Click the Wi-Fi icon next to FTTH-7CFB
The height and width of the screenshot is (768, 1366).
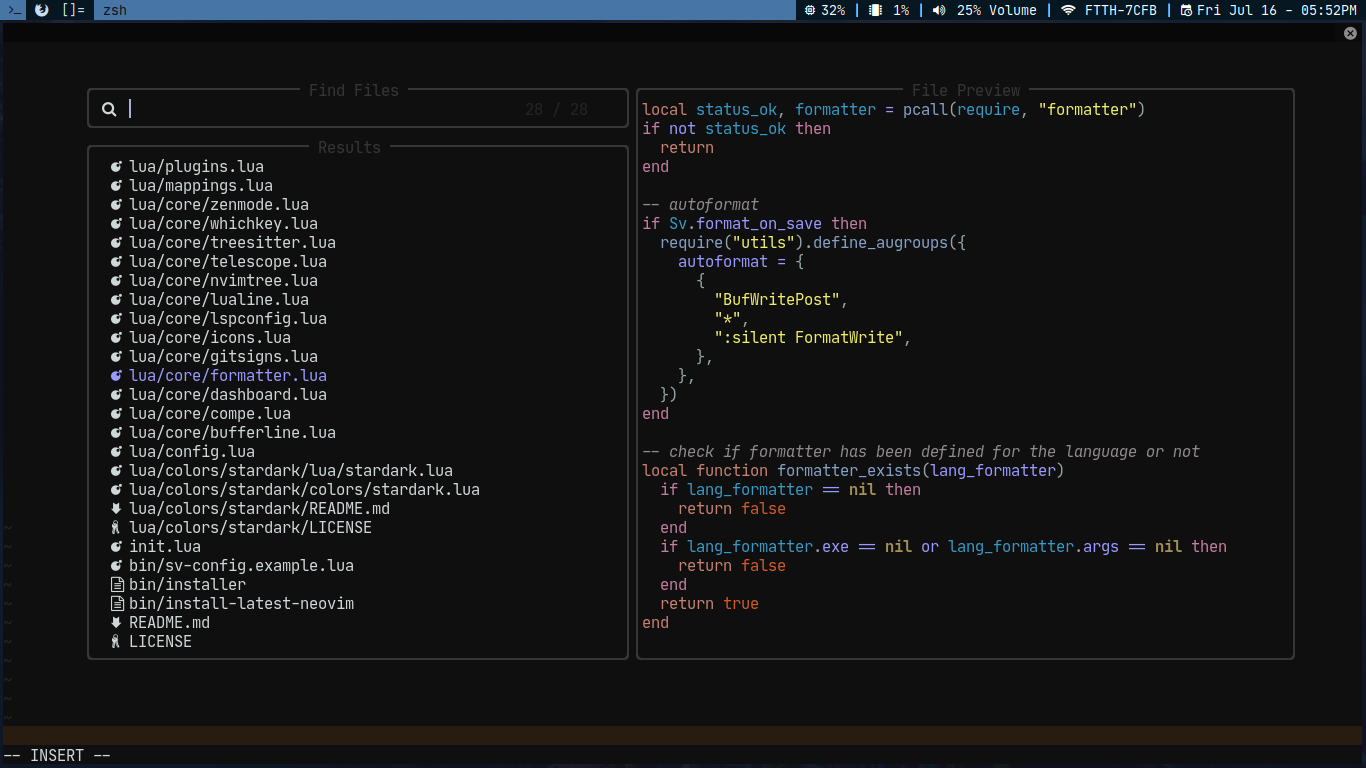1068,10
